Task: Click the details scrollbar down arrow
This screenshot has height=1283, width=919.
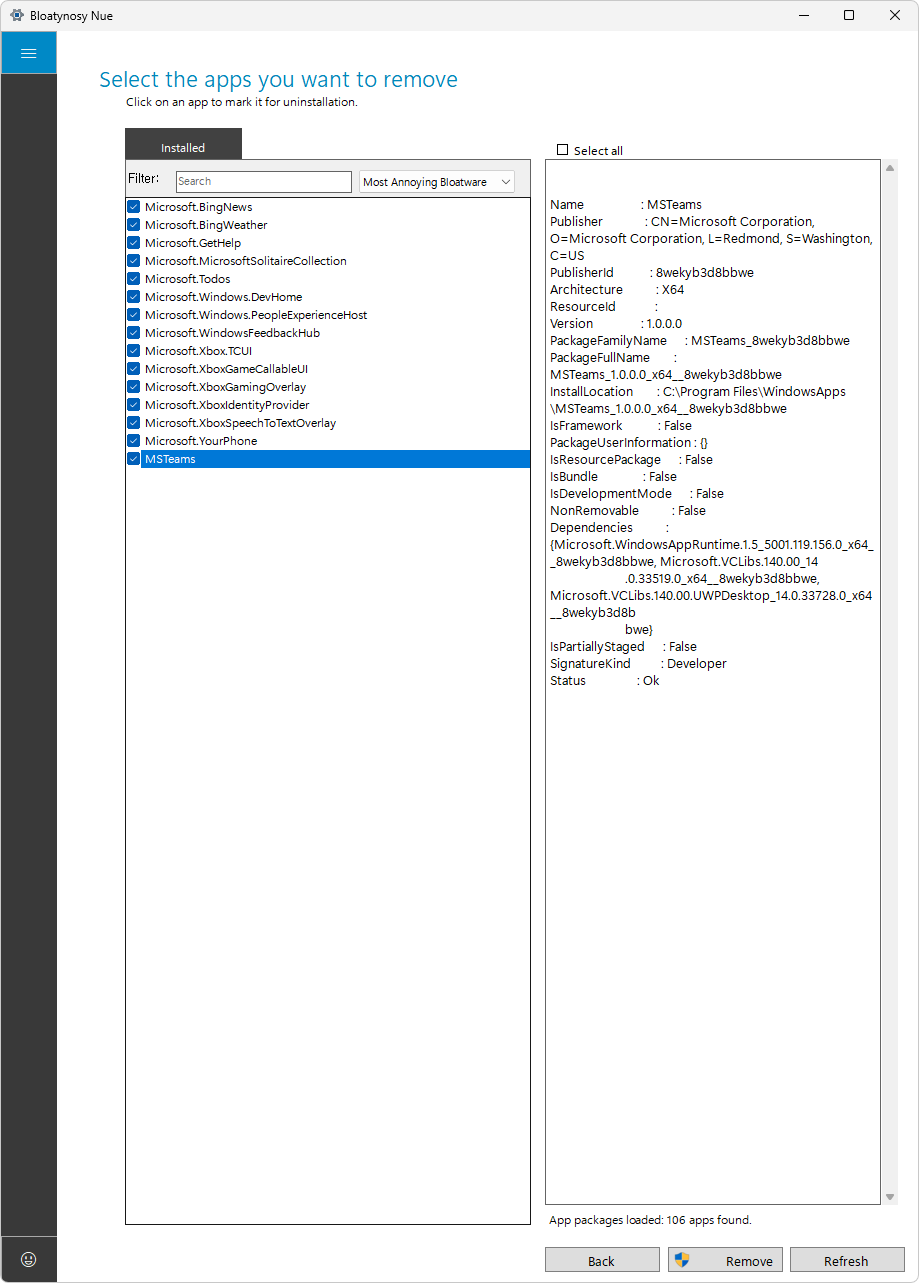Action: (x=890, y=1197)
